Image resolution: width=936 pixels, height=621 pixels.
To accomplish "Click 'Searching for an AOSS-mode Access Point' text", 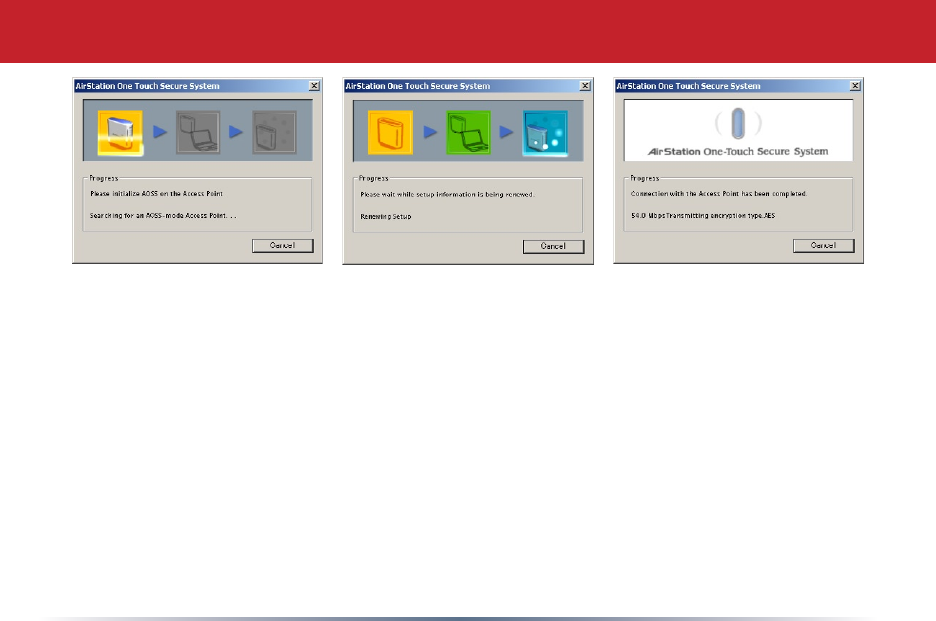I will pos(163,216).
